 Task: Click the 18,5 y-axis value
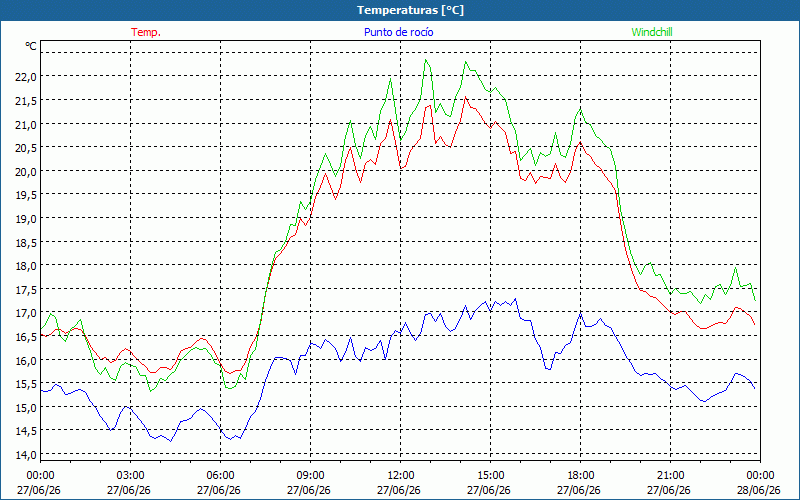(26, 242)
